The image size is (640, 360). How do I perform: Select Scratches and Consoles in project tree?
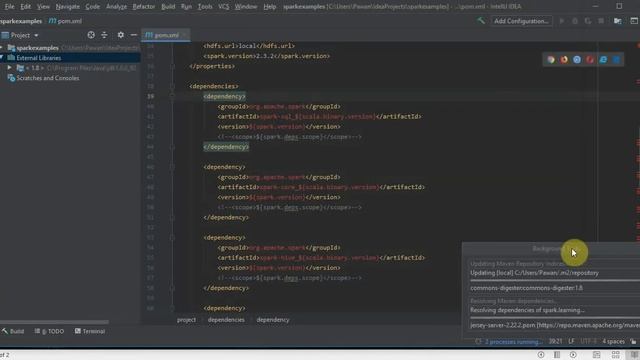(48, 78)
